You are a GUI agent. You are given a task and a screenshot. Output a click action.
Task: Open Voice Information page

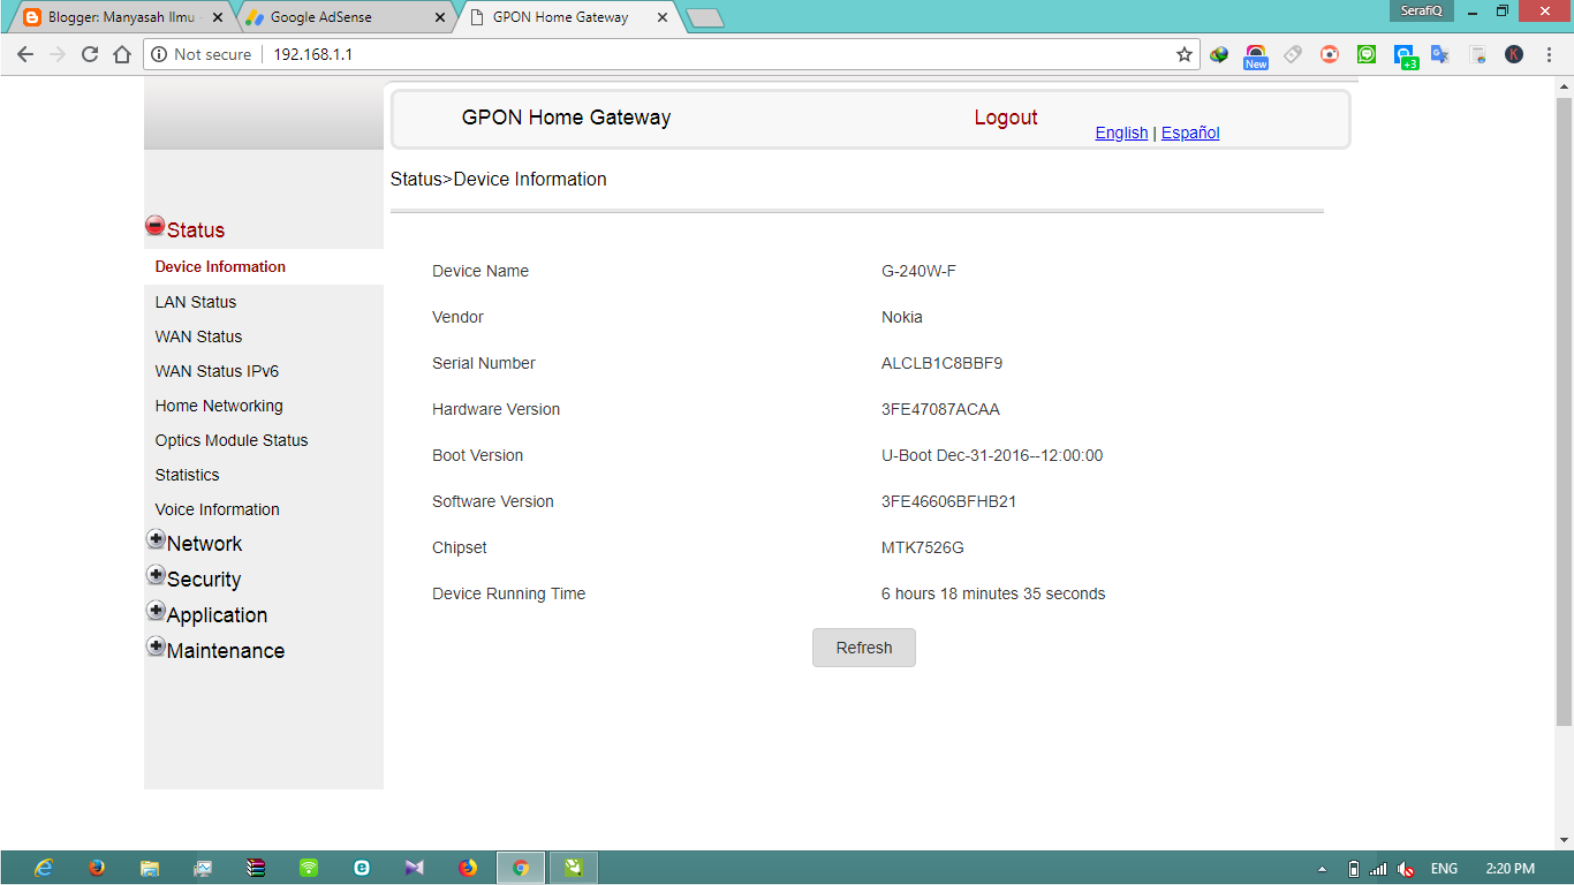point(217,509)
